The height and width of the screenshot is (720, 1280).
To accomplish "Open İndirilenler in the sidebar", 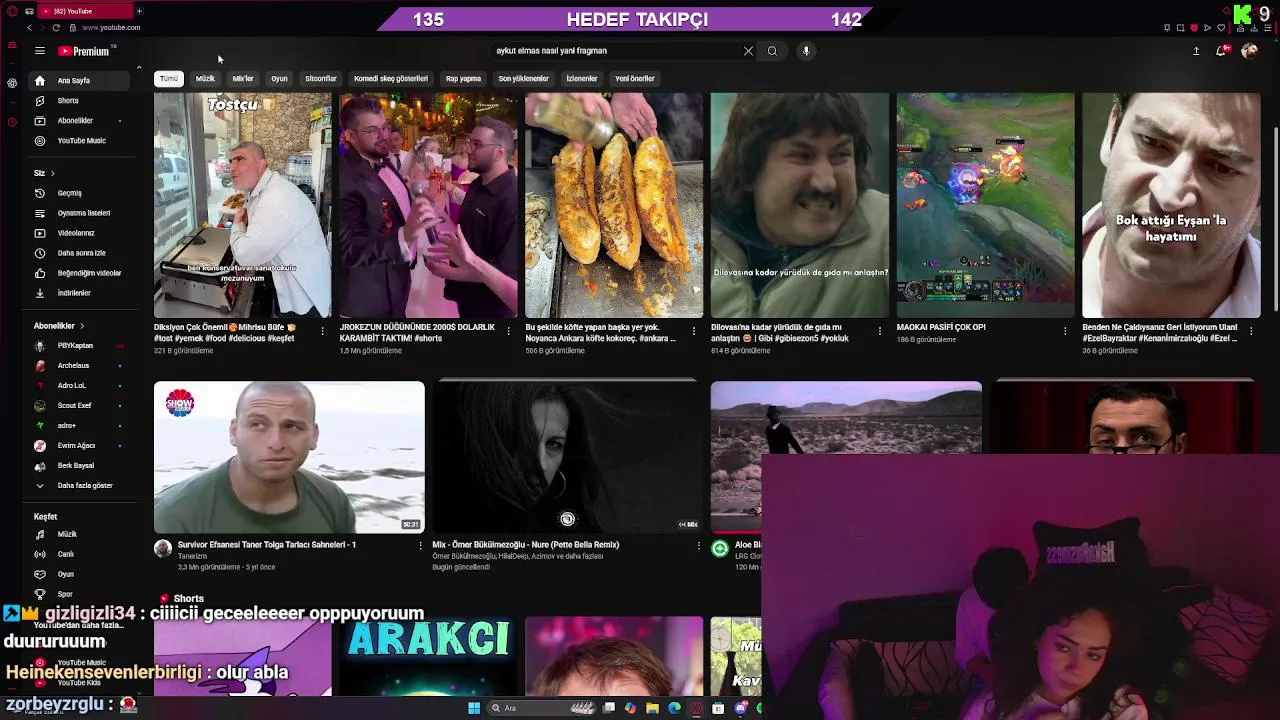I will pyautogui.click(x=81, y=293).
